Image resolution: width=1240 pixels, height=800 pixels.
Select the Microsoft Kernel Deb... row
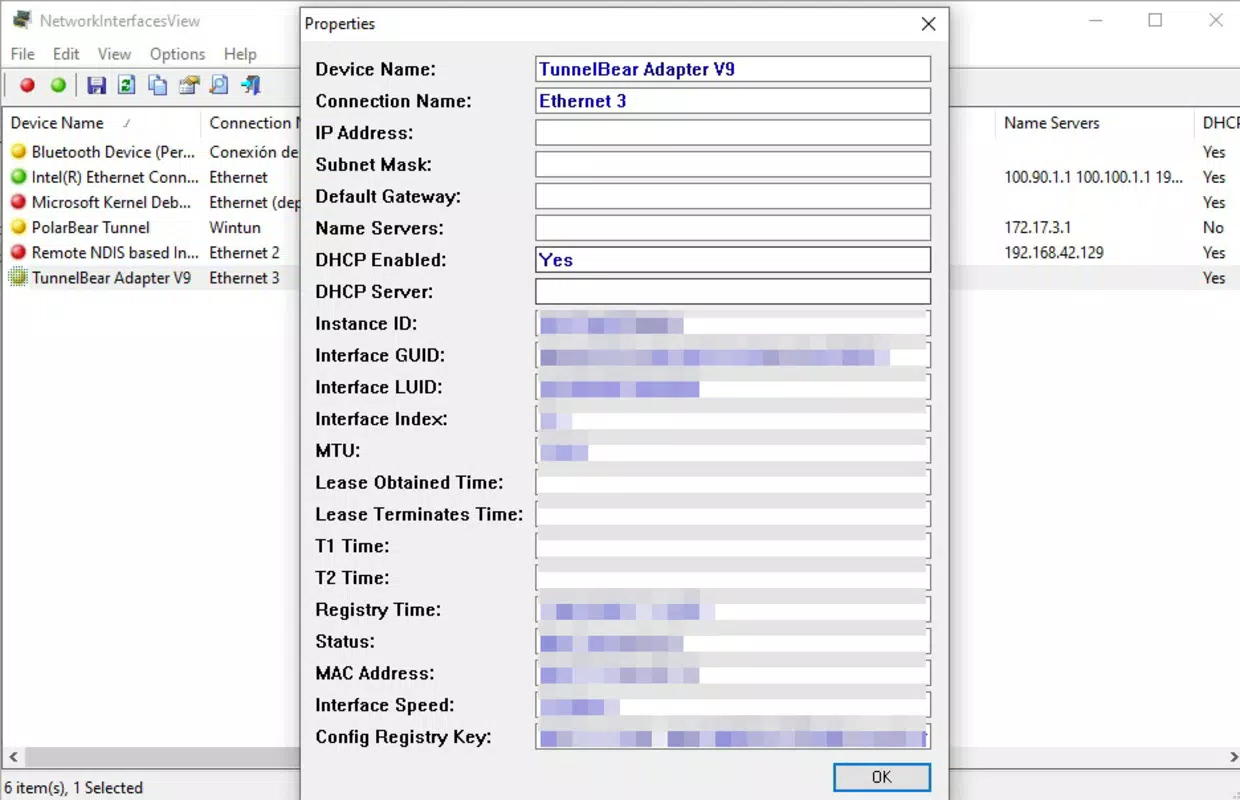coord(111,202)
